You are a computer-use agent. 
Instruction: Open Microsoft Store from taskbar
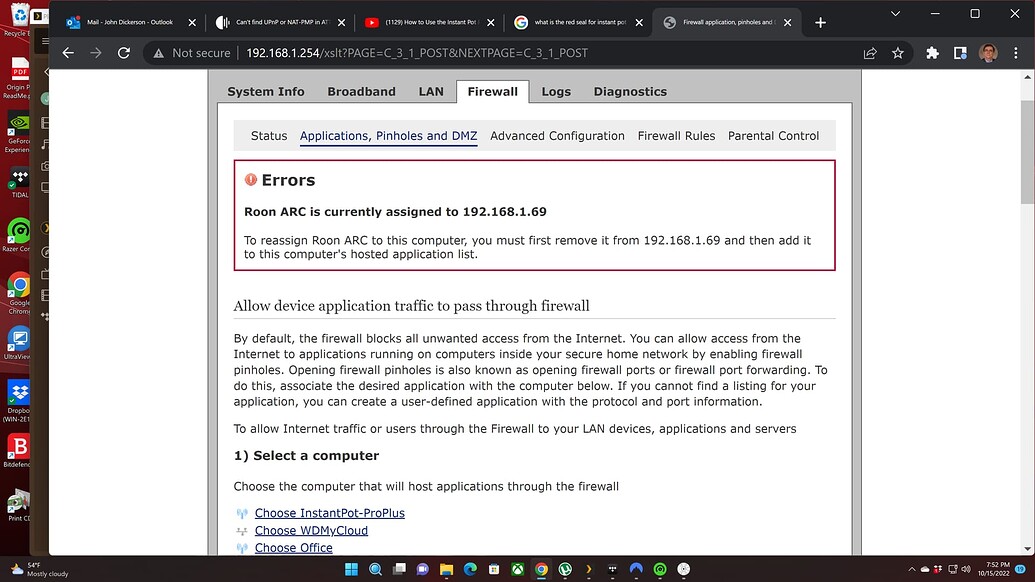pyautogui.click(x=494, y=569)
